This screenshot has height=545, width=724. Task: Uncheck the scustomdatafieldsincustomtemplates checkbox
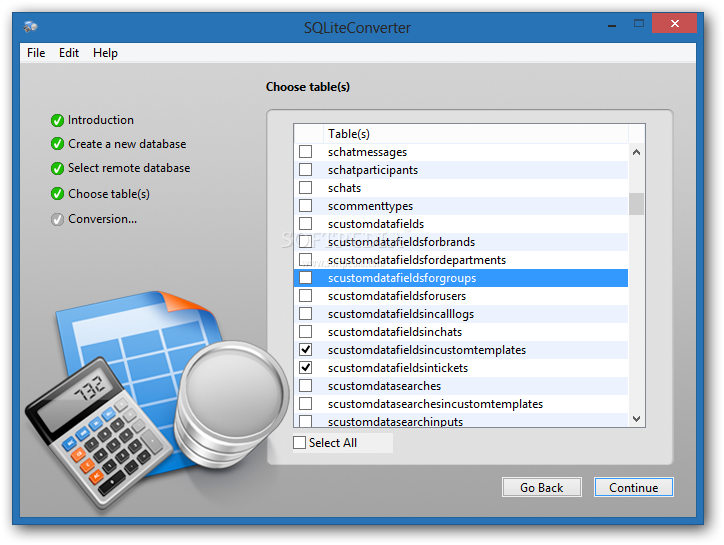[305, 350]
